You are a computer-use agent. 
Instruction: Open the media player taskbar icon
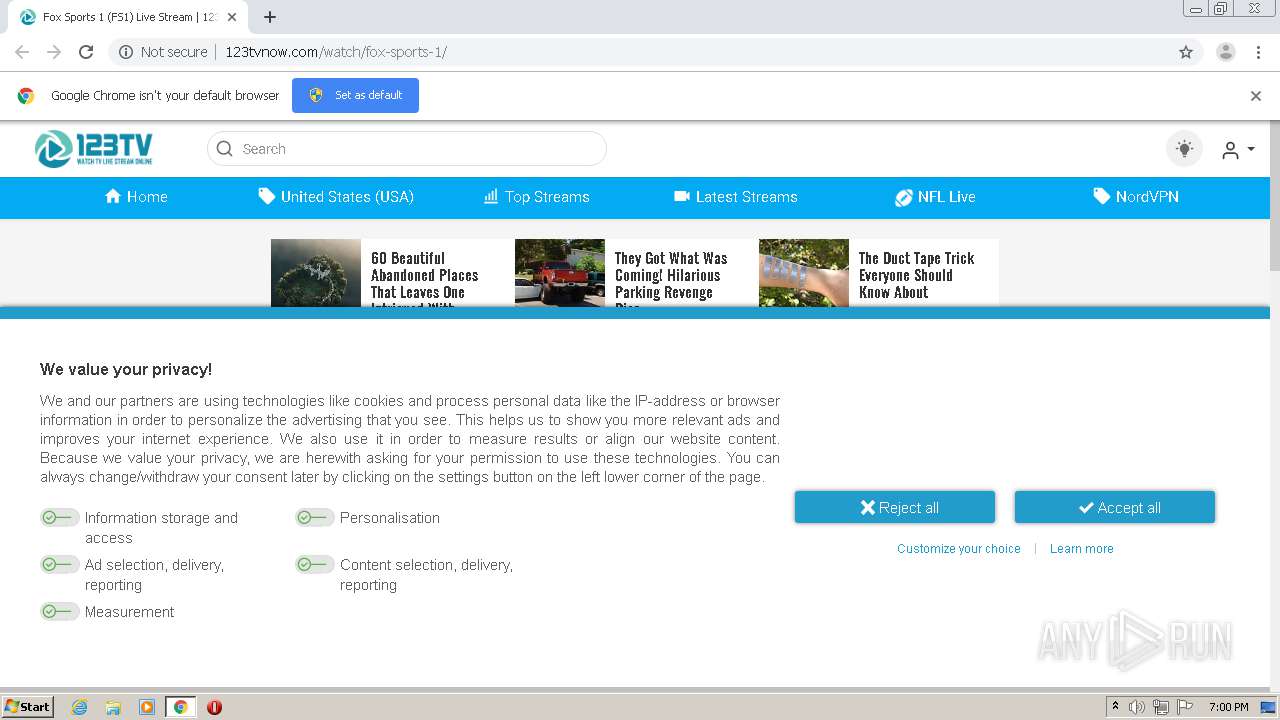coord(147,707)
